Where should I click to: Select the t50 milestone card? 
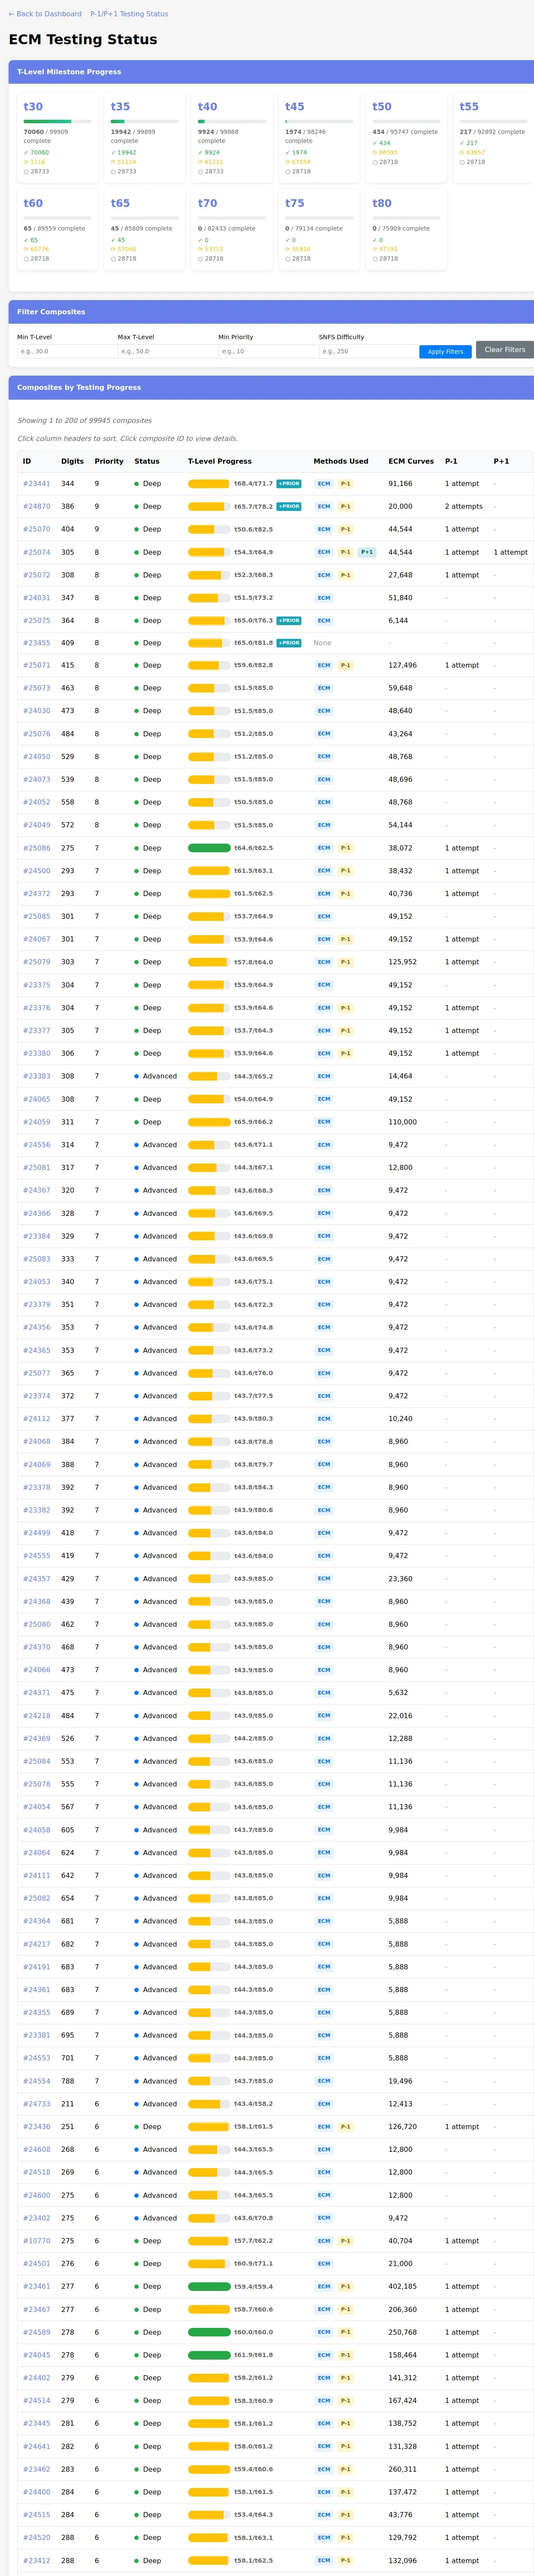[x=407, y=138]
